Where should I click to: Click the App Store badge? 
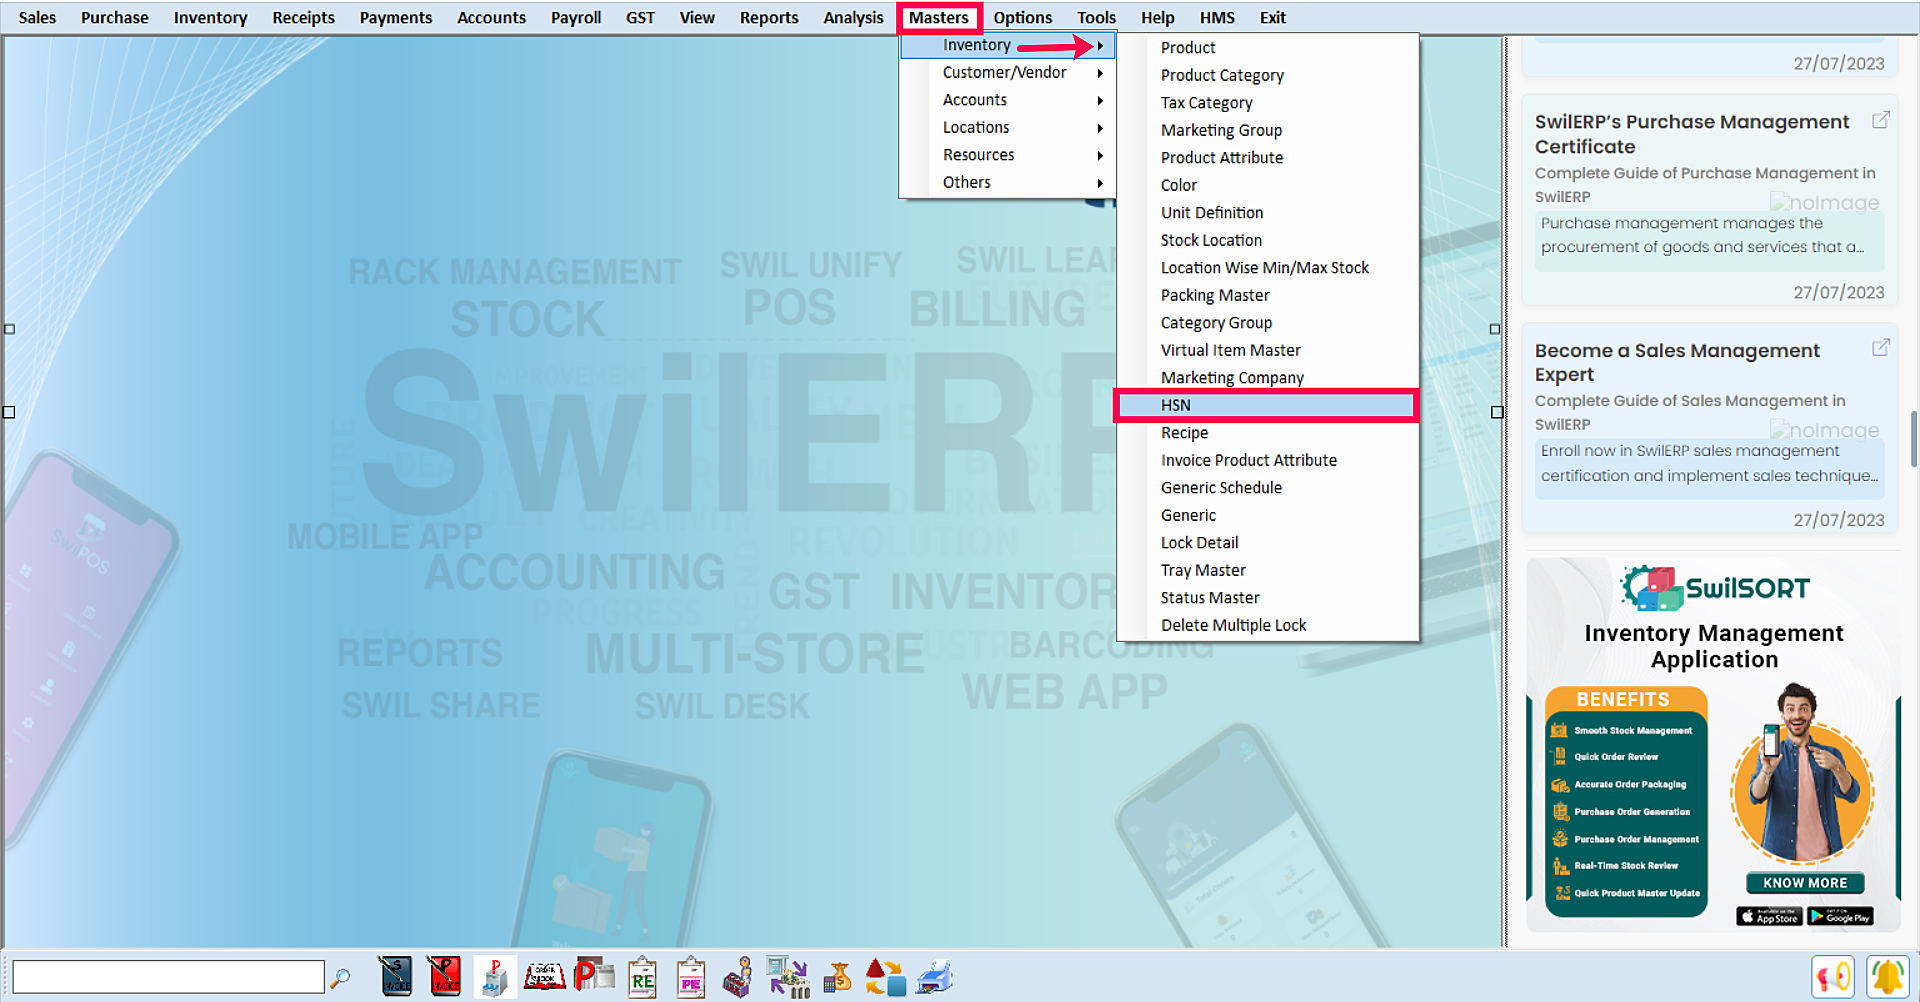[x=1769, y=916]
